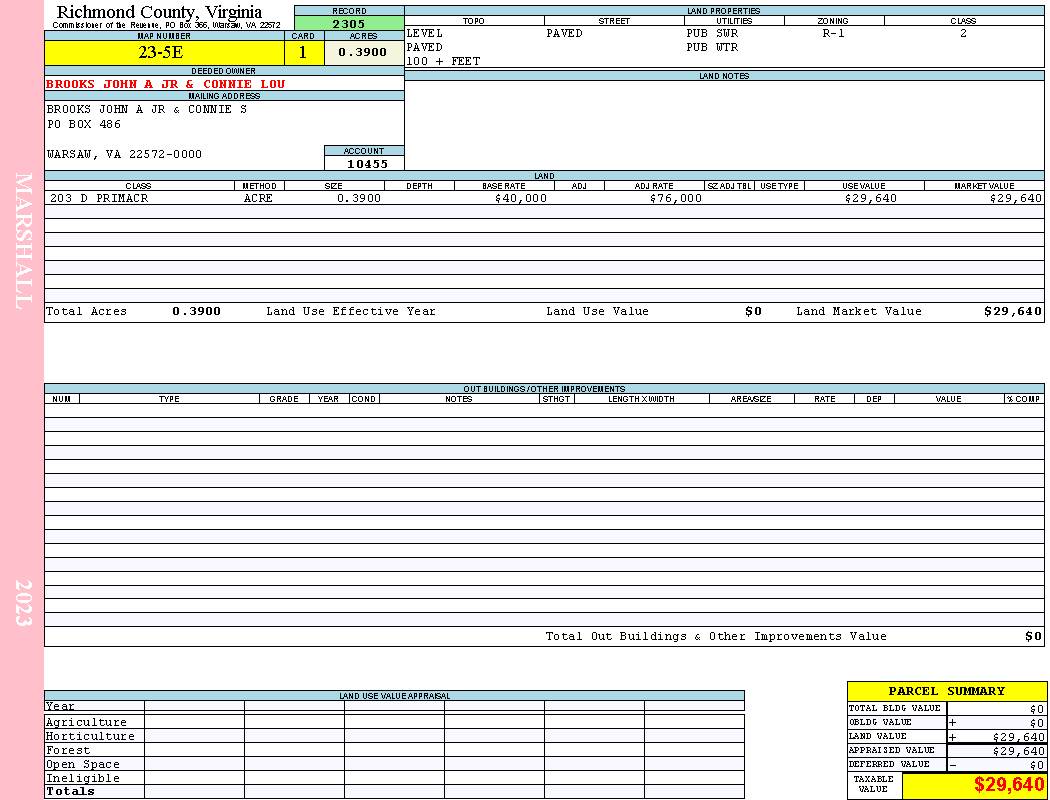
Task: Click the base rate $40,000
Action: coord(520,198)
